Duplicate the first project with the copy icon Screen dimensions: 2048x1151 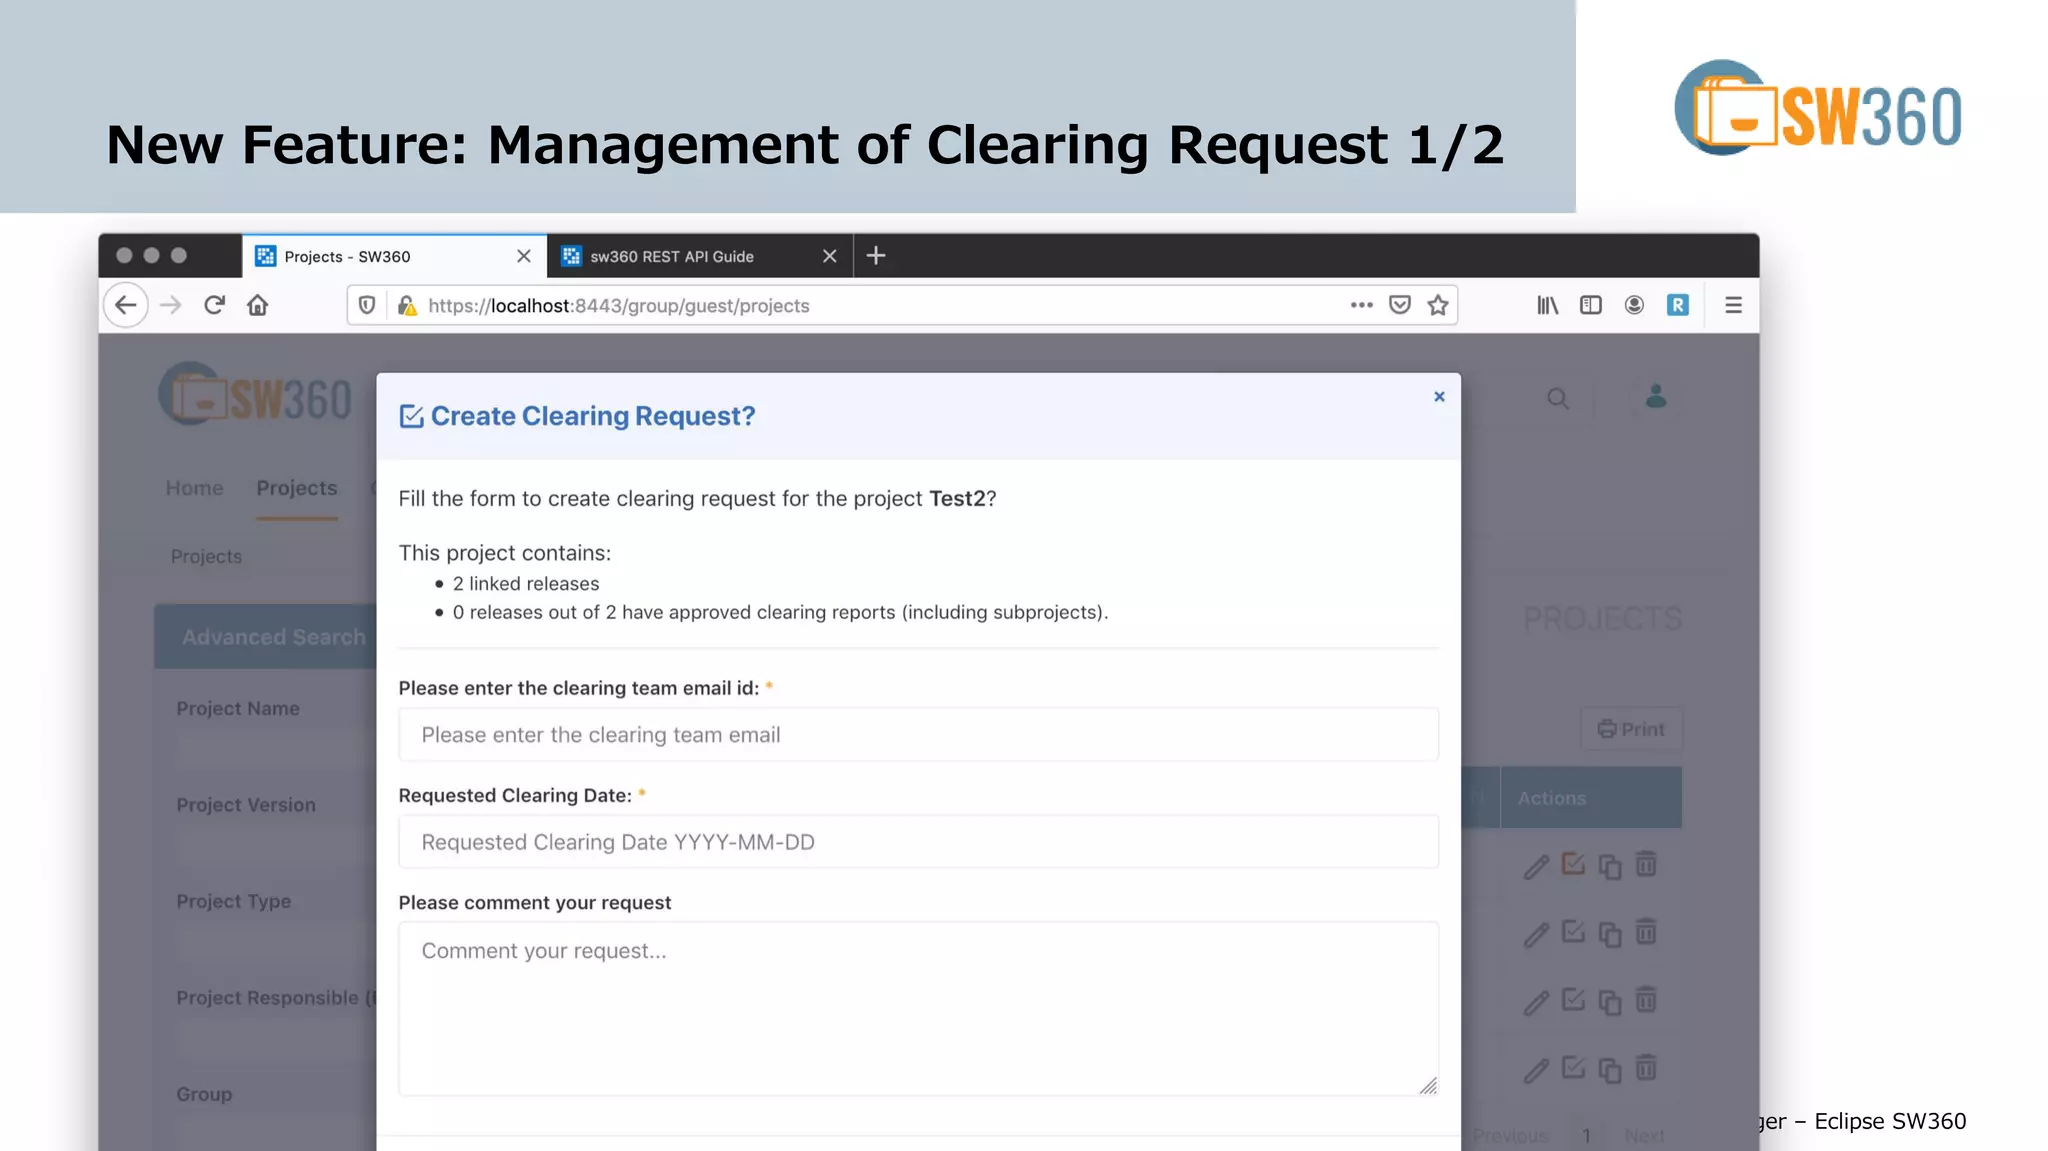[x=1610, y=867]
